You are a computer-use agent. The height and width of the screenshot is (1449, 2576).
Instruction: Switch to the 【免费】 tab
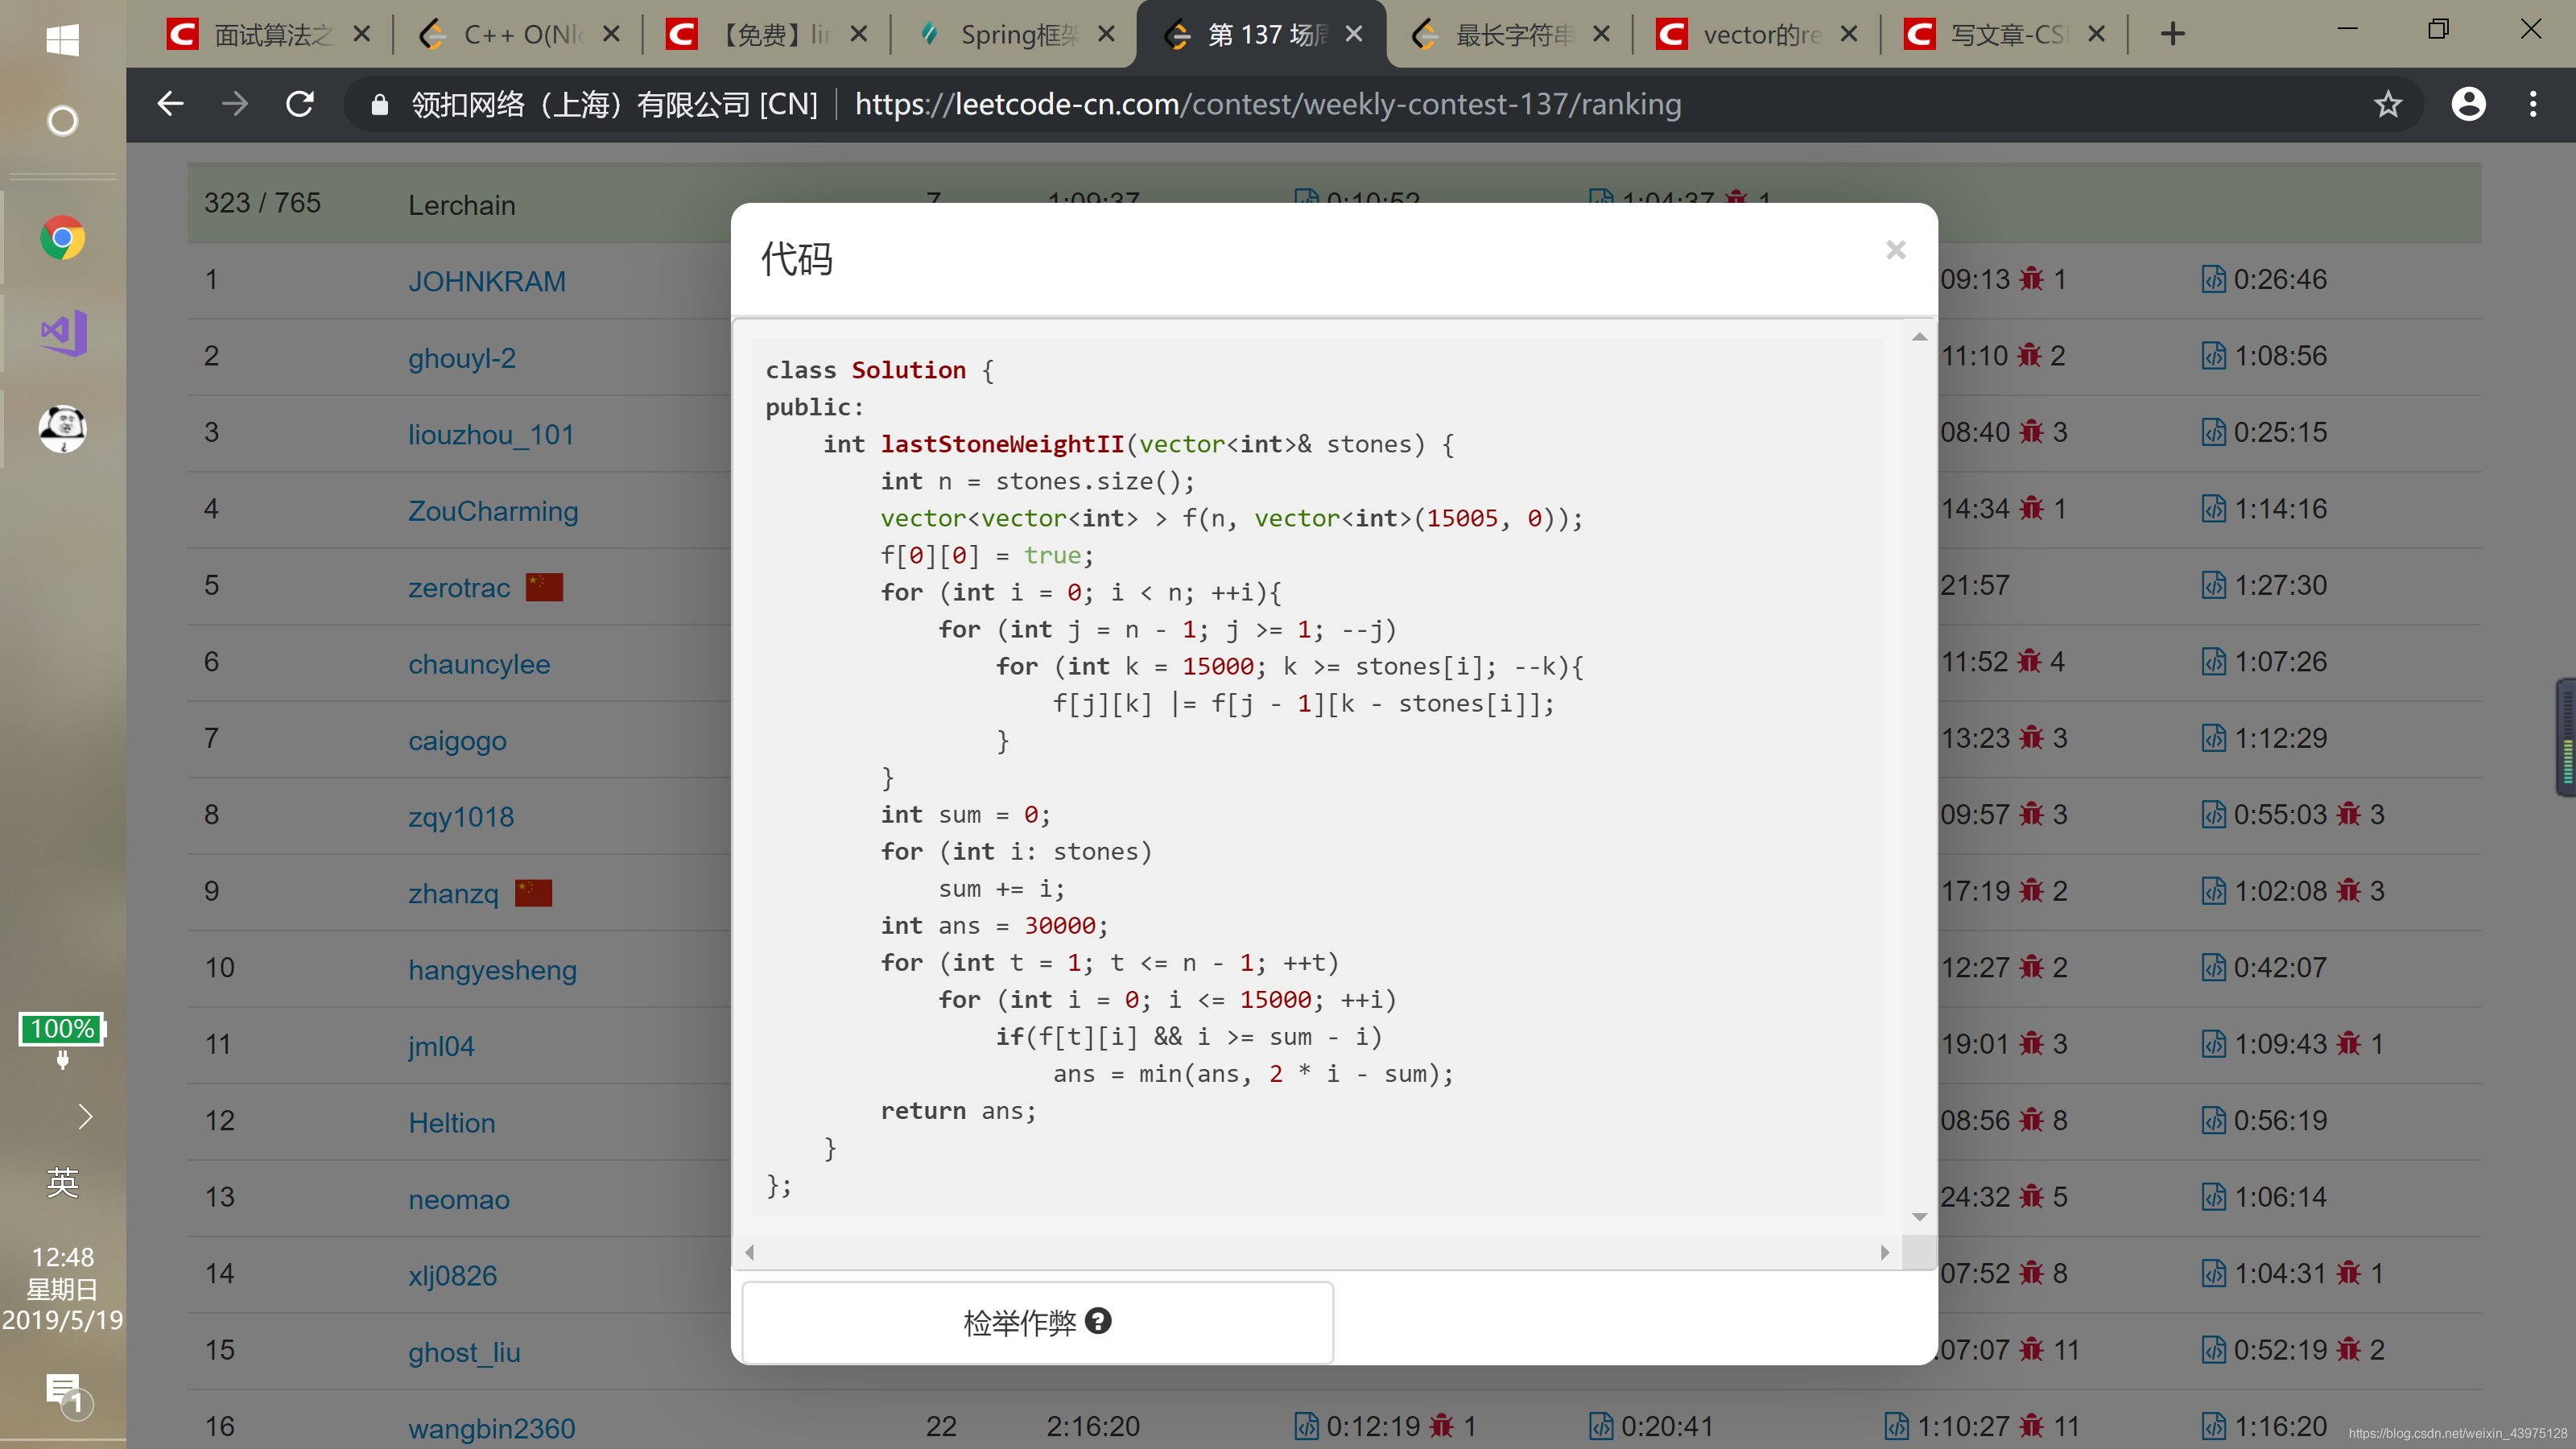coord(765,35)
